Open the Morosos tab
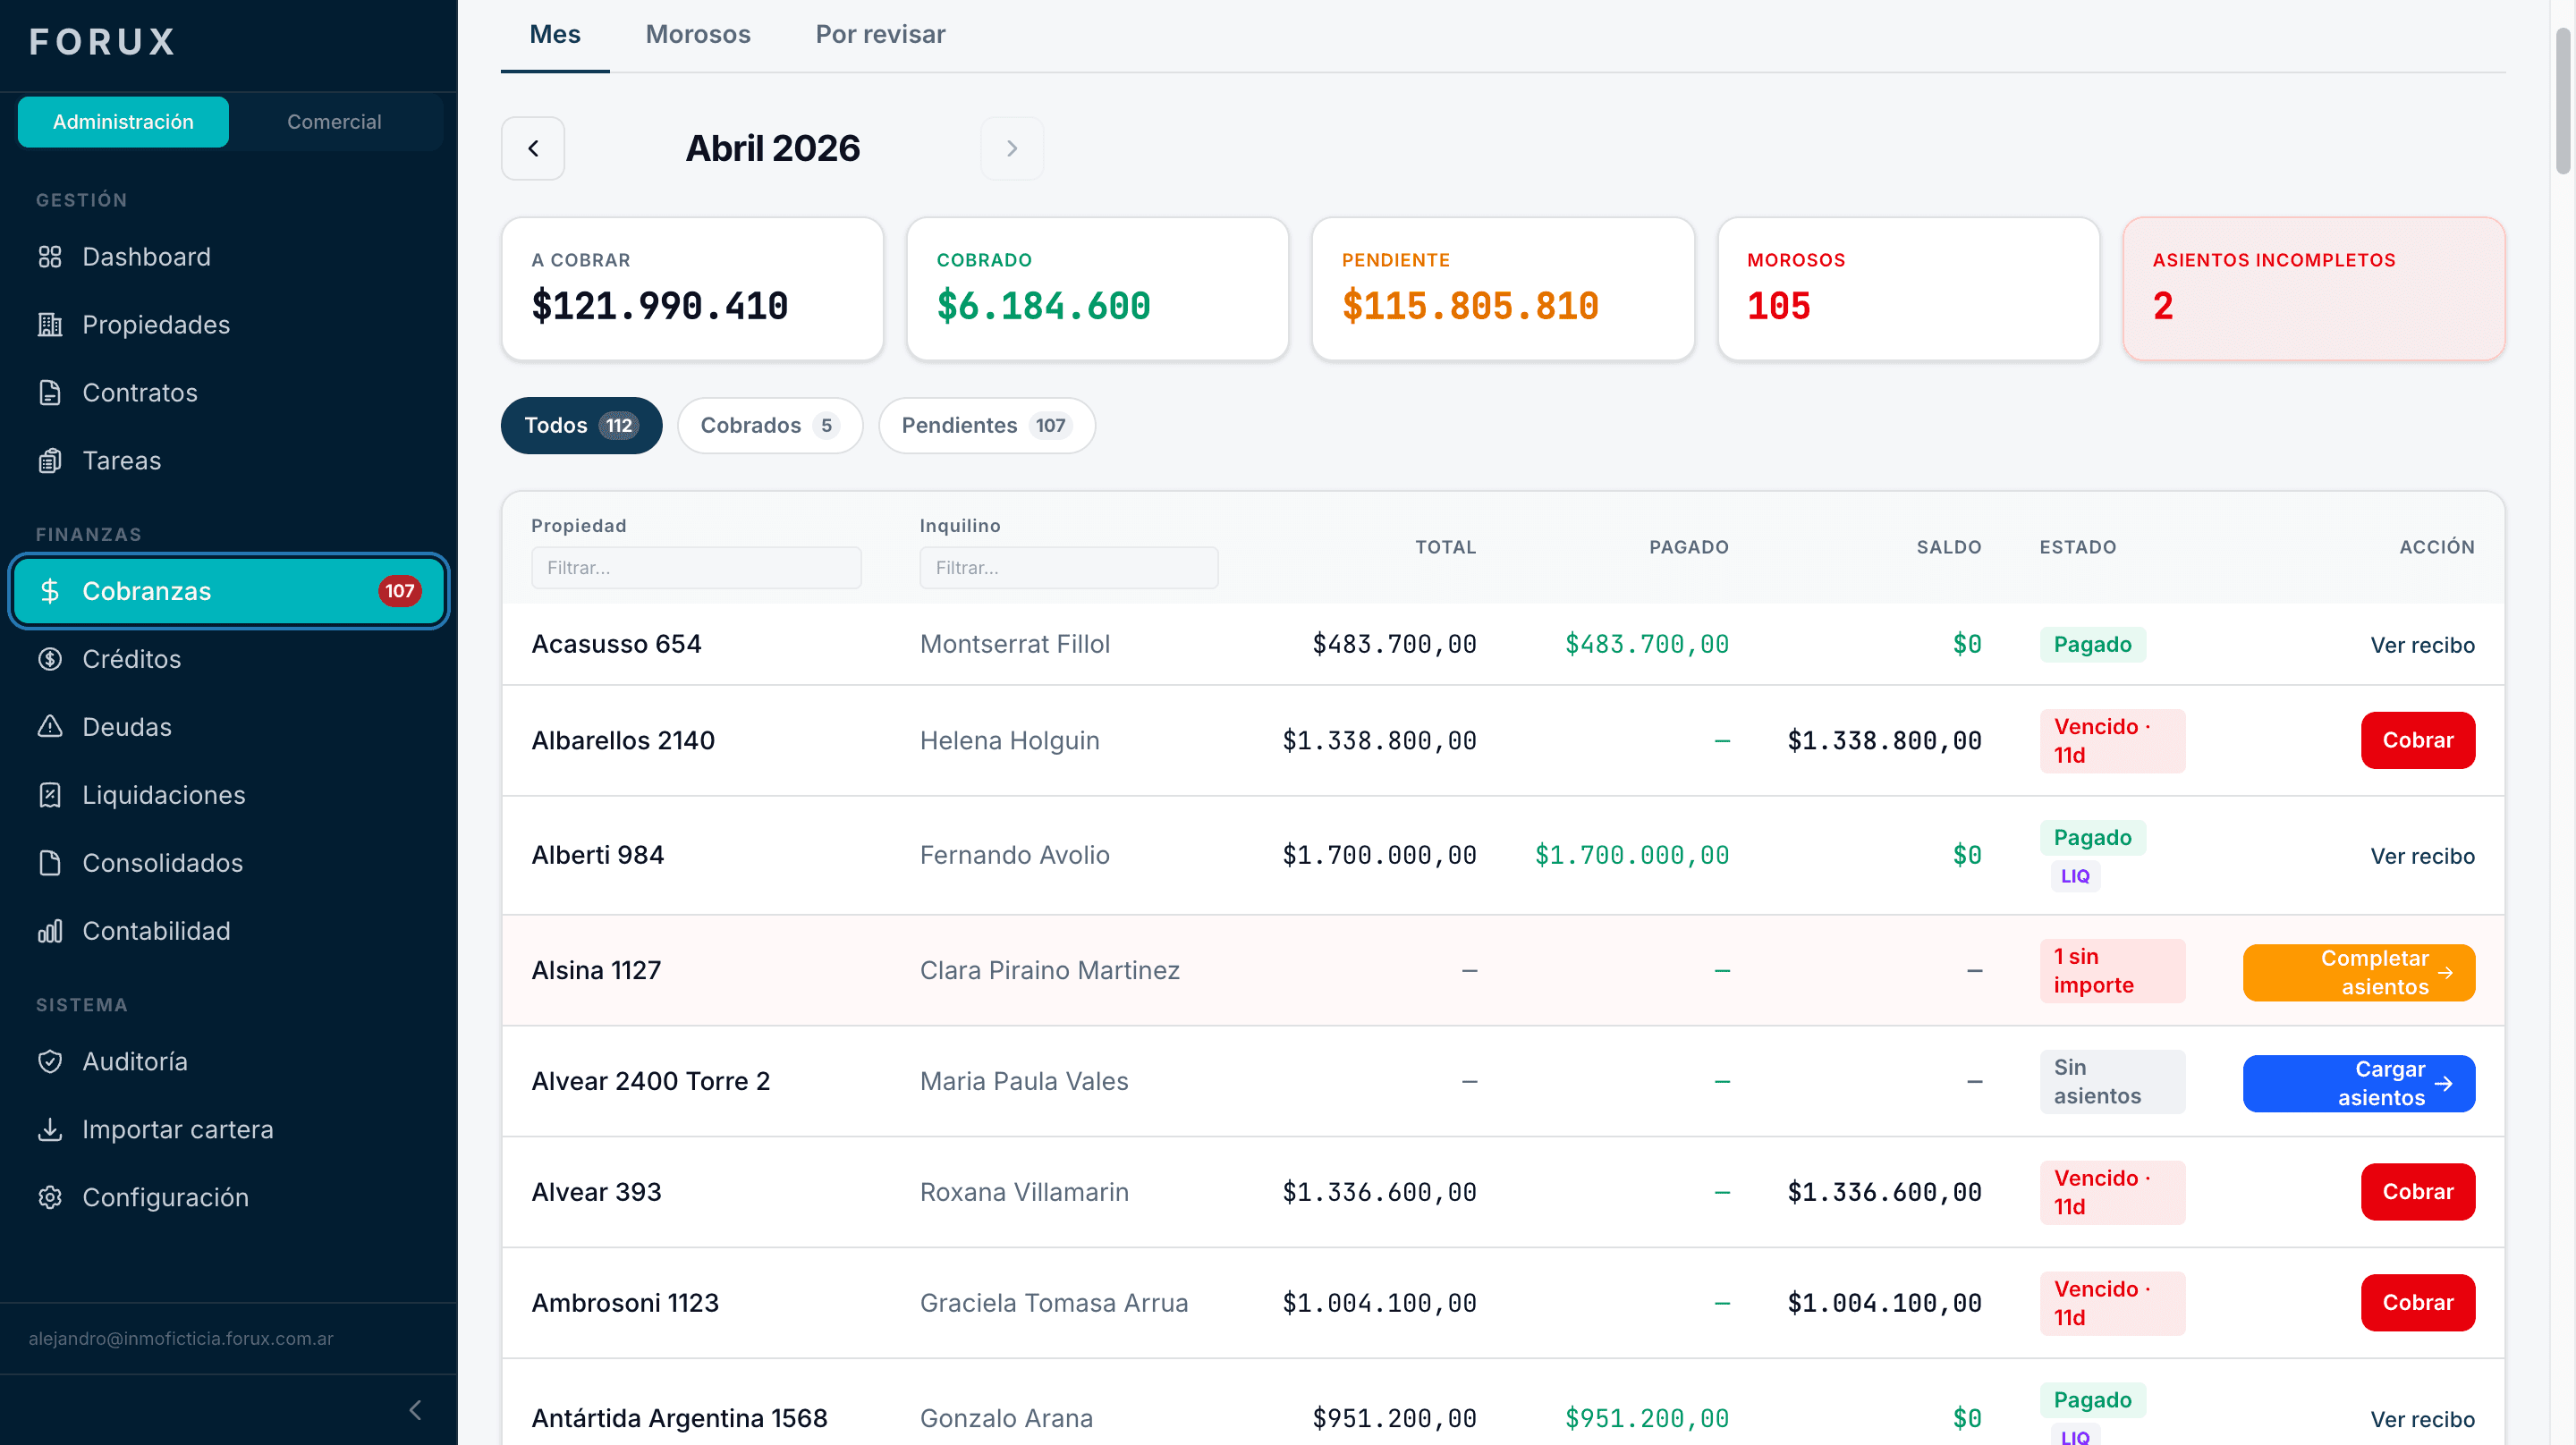This screenshot has width=2576, height=1445. click(698, 35)
